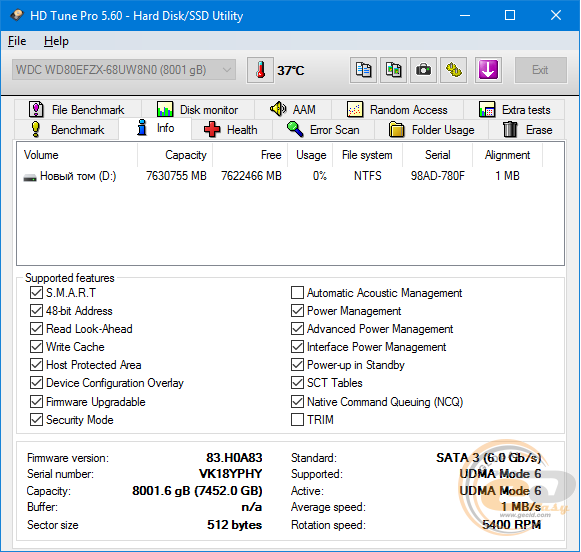
Task: Click the NTFS file system cell
Action: pos(368,176)
